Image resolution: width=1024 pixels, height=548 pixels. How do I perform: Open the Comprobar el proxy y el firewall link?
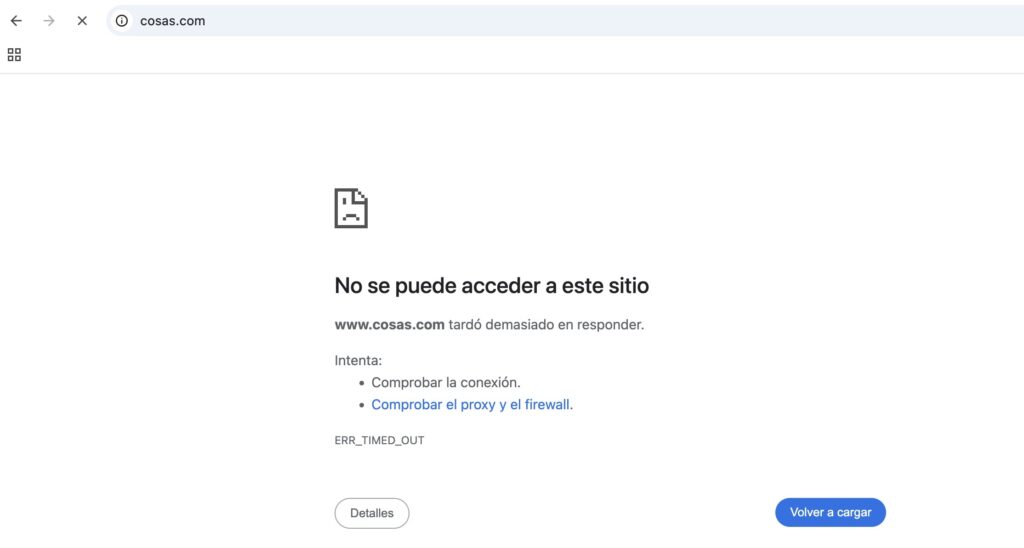tap(472, 405)
